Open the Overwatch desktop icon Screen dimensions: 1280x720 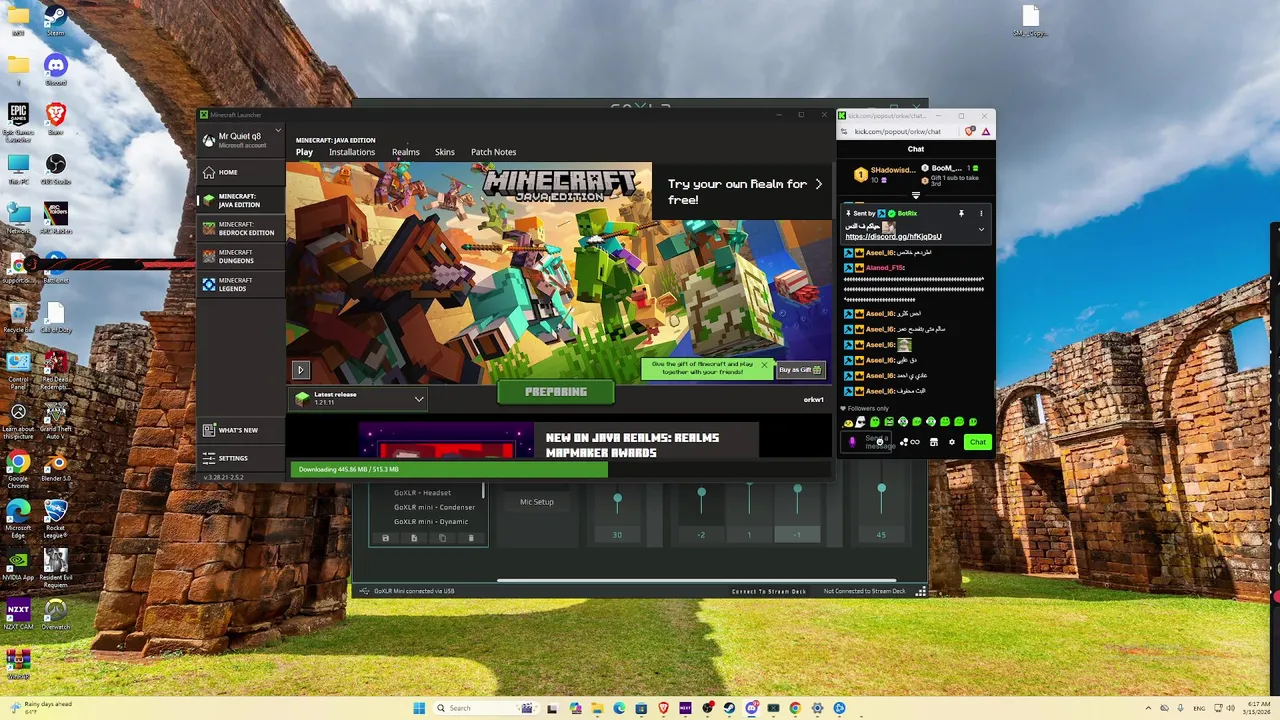click(56, 614)
